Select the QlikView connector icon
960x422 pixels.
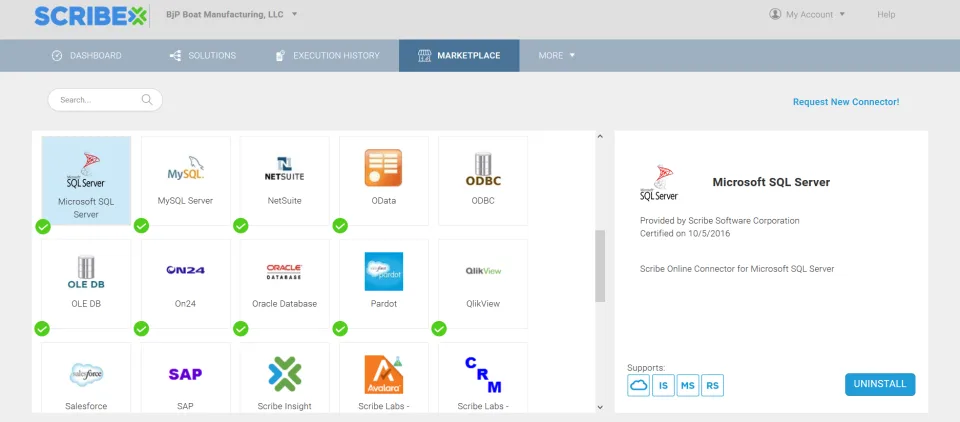coord(483,271)
